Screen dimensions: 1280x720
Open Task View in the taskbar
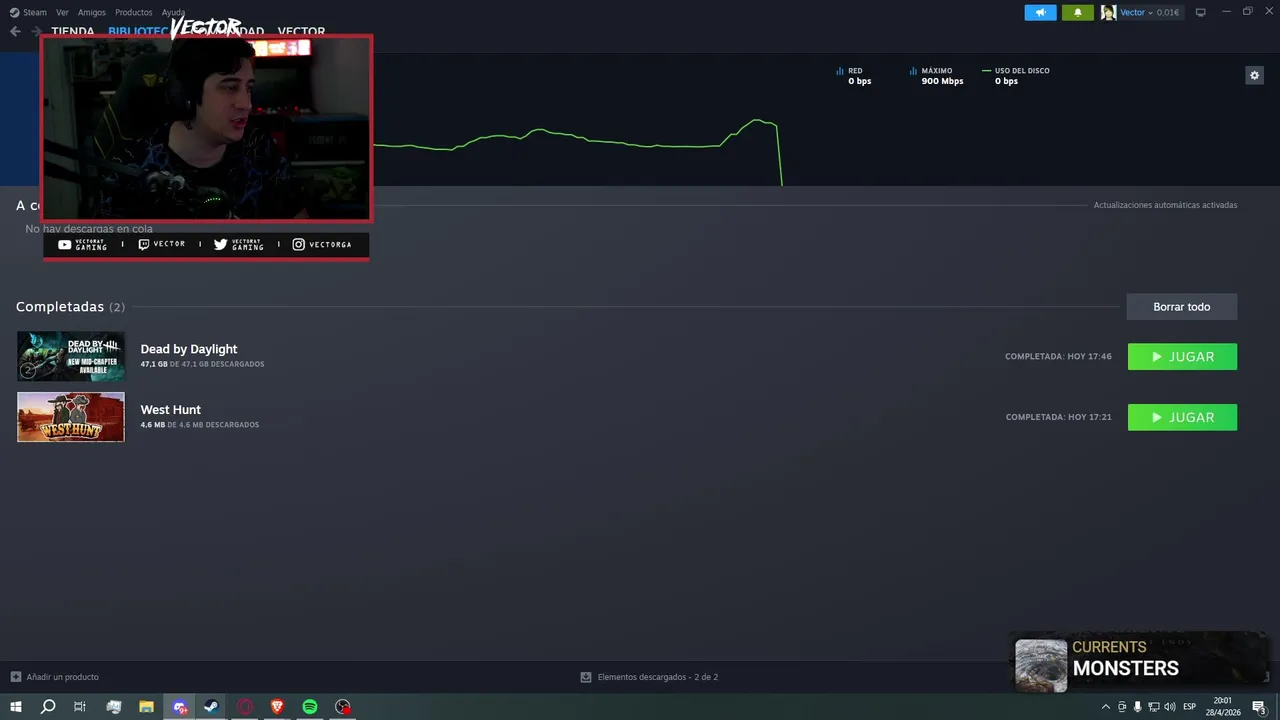[80, 707]
